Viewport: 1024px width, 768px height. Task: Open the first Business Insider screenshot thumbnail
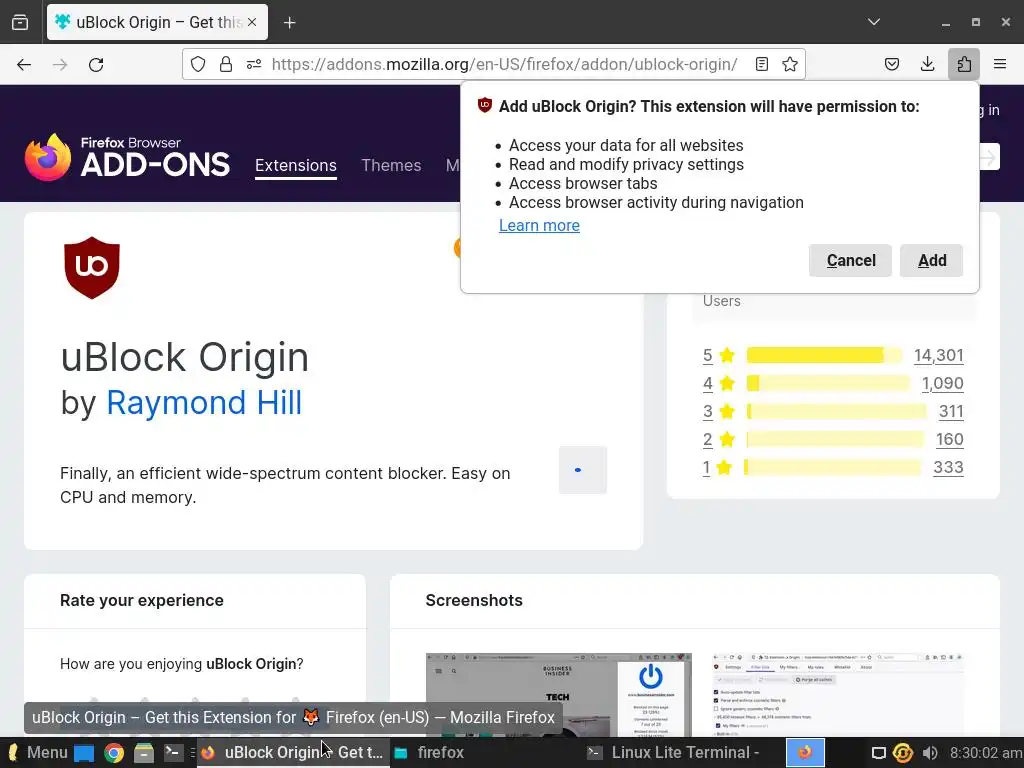(558, 695)
